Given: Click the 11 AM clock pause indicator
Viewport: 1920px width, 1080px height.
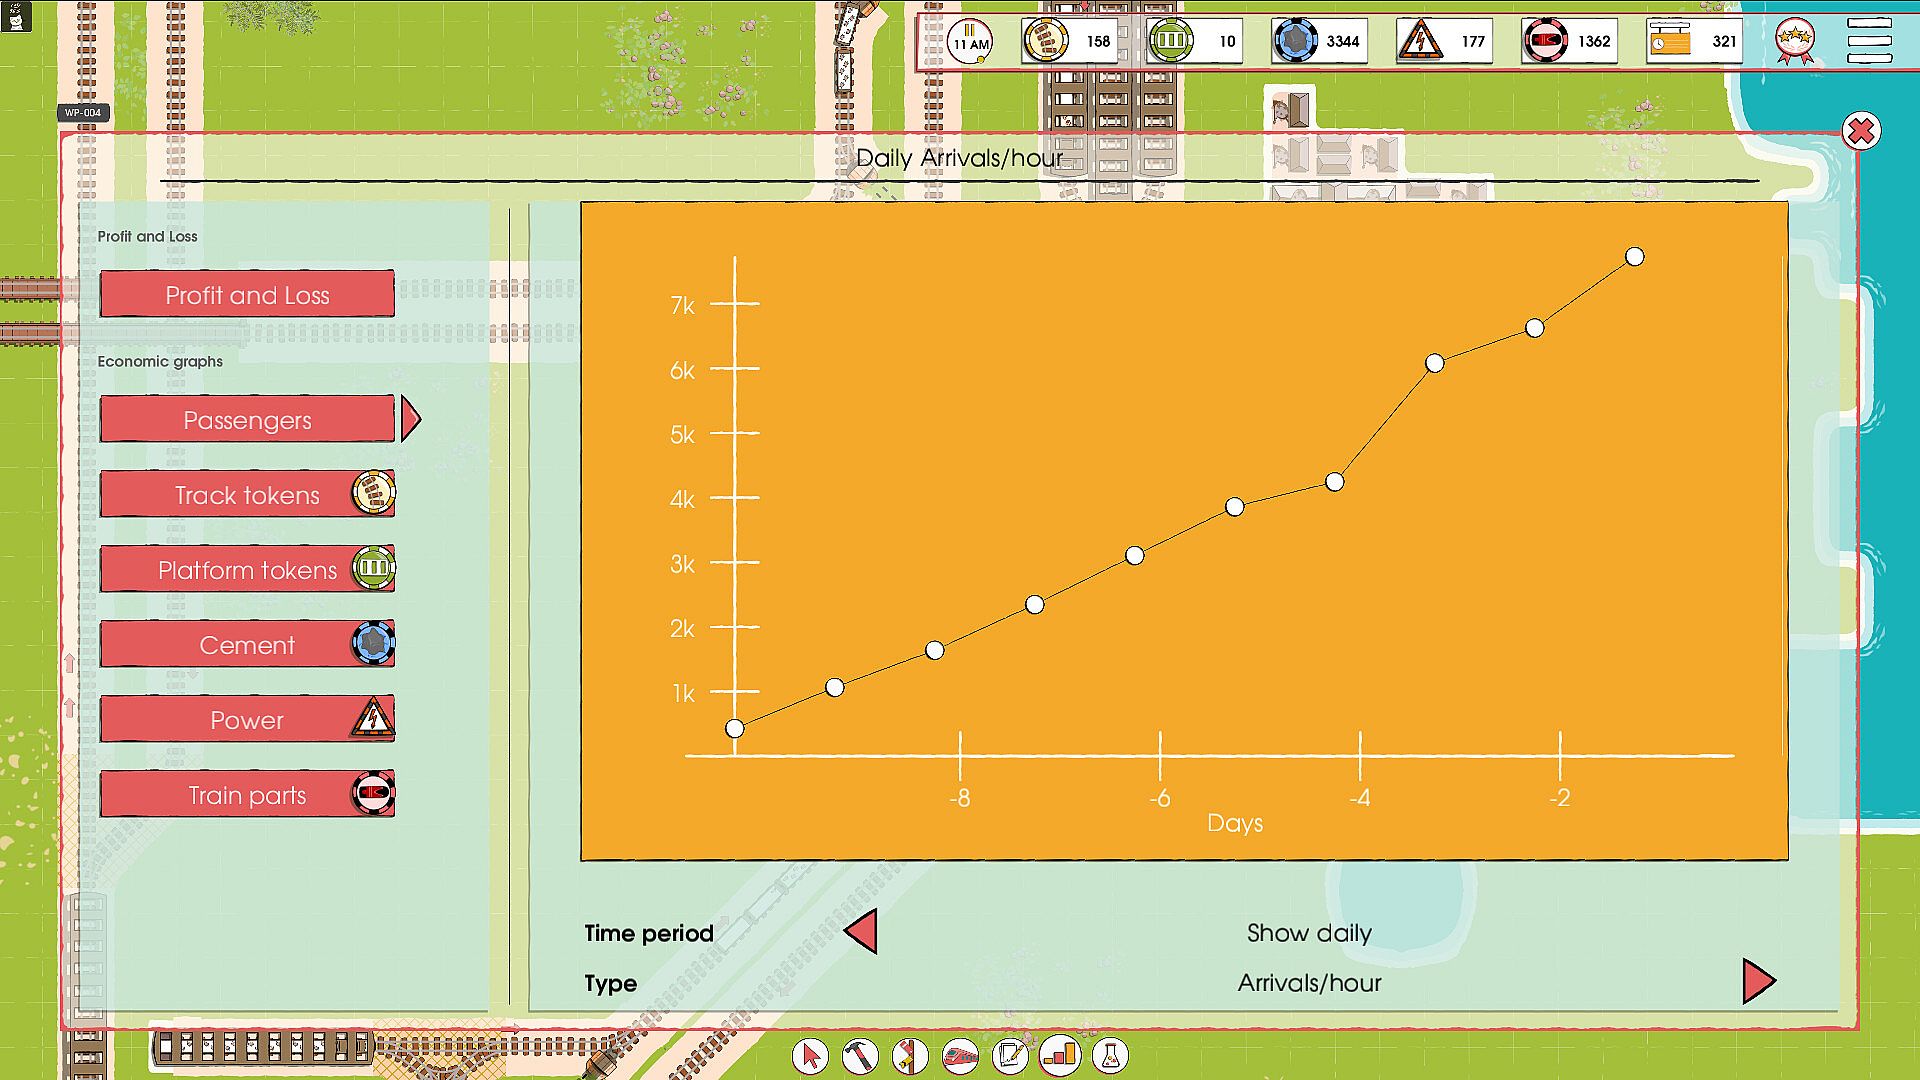Looking at the screenshot, I should tap(970, 42).
